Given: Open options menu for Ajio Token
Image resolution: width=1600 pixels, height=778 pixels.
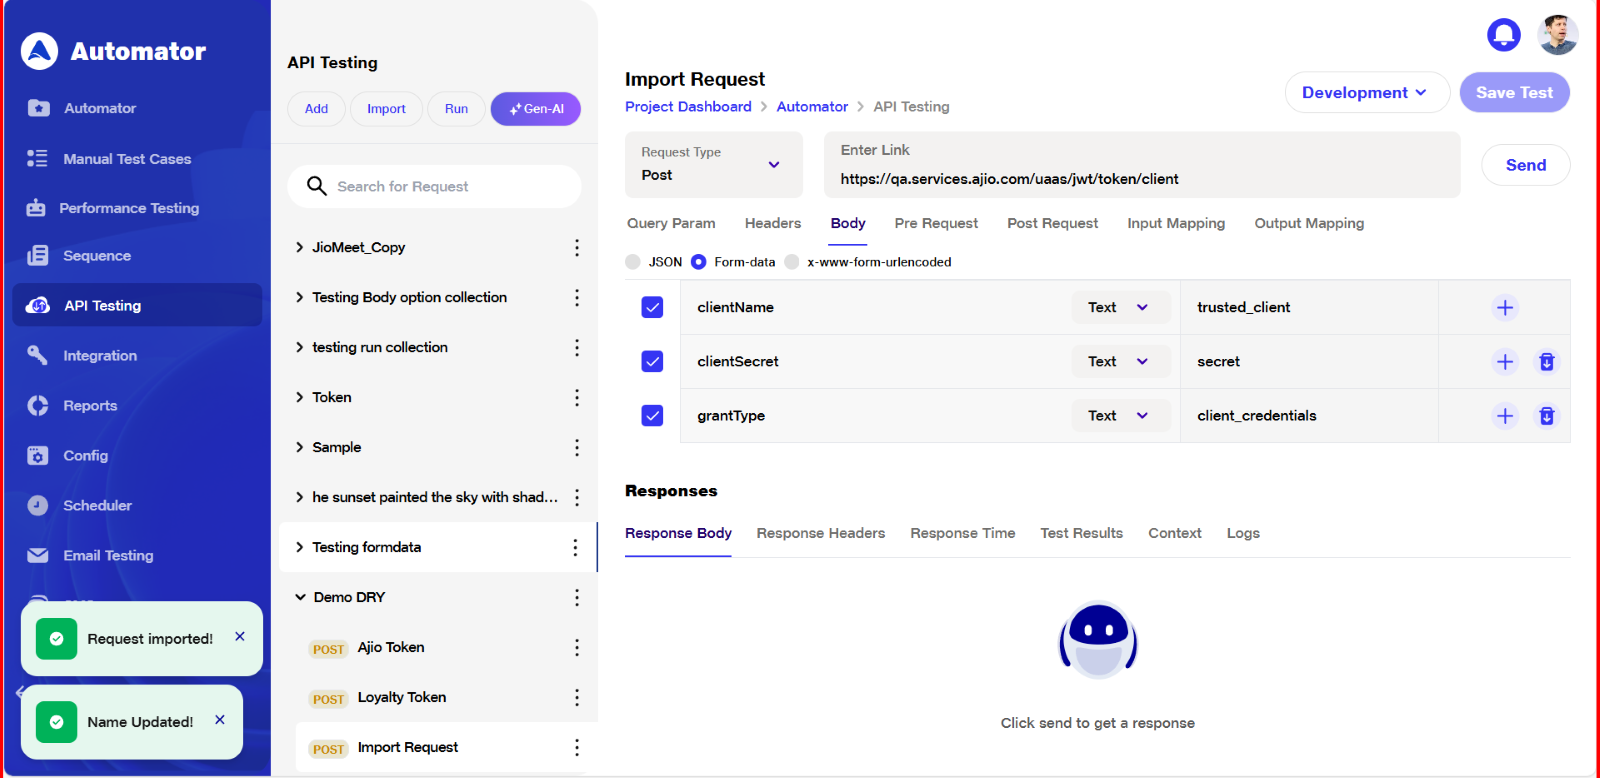Looking at the screenshot, I should point(576,648).
